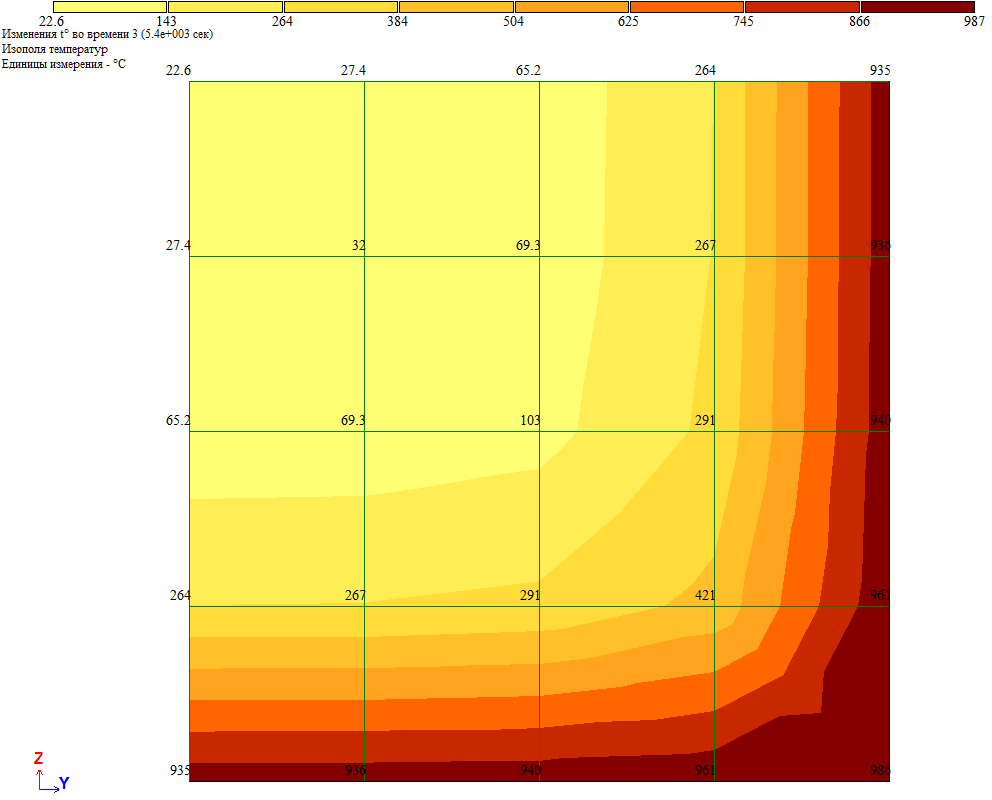Click the red Z axis label

tap(38, 759)
